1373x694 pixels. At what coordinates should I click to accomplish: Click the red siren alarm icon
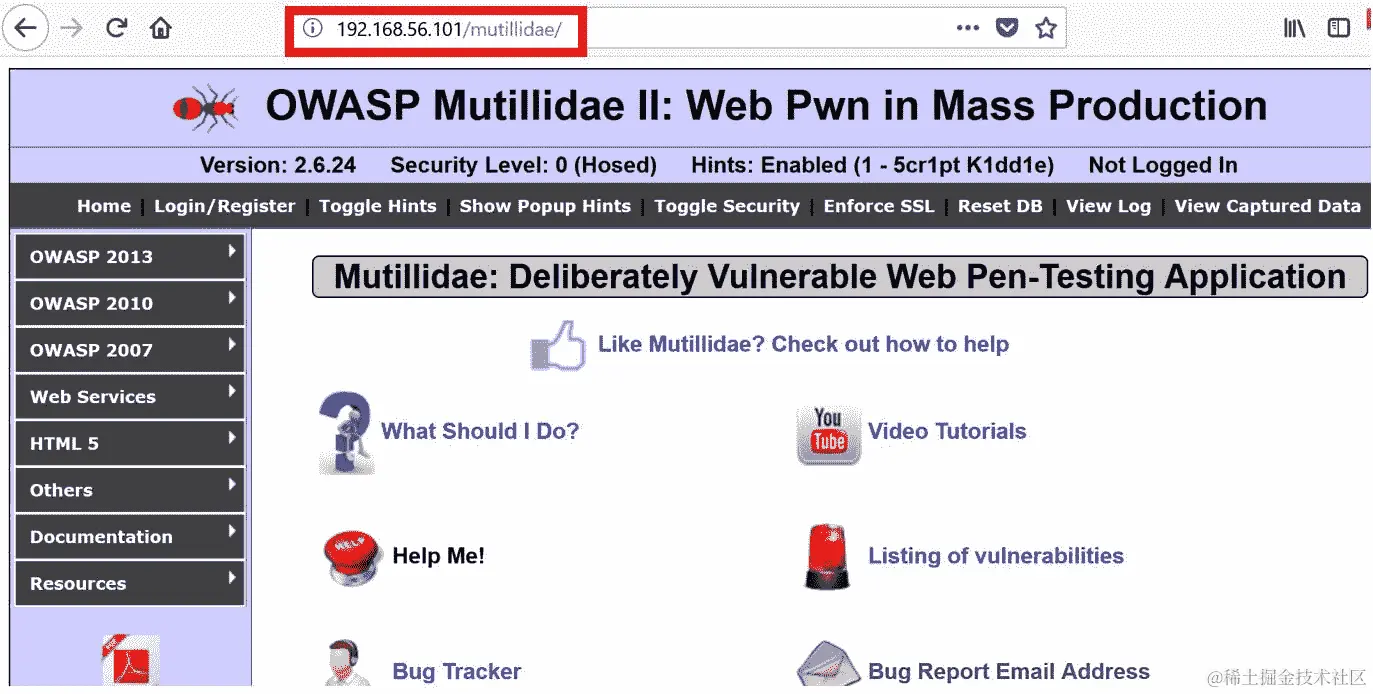tap(827, 557)
